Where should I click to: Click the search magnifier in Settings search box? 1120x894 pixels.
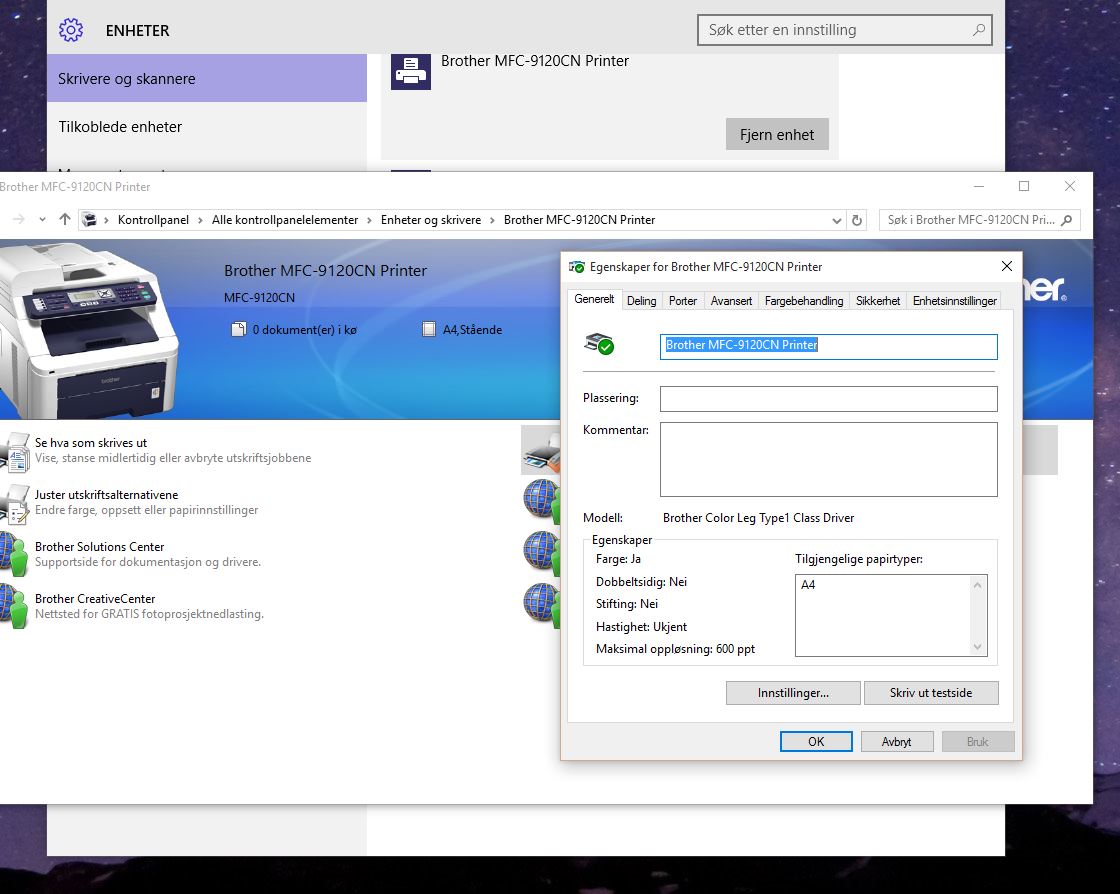point(979,30)
